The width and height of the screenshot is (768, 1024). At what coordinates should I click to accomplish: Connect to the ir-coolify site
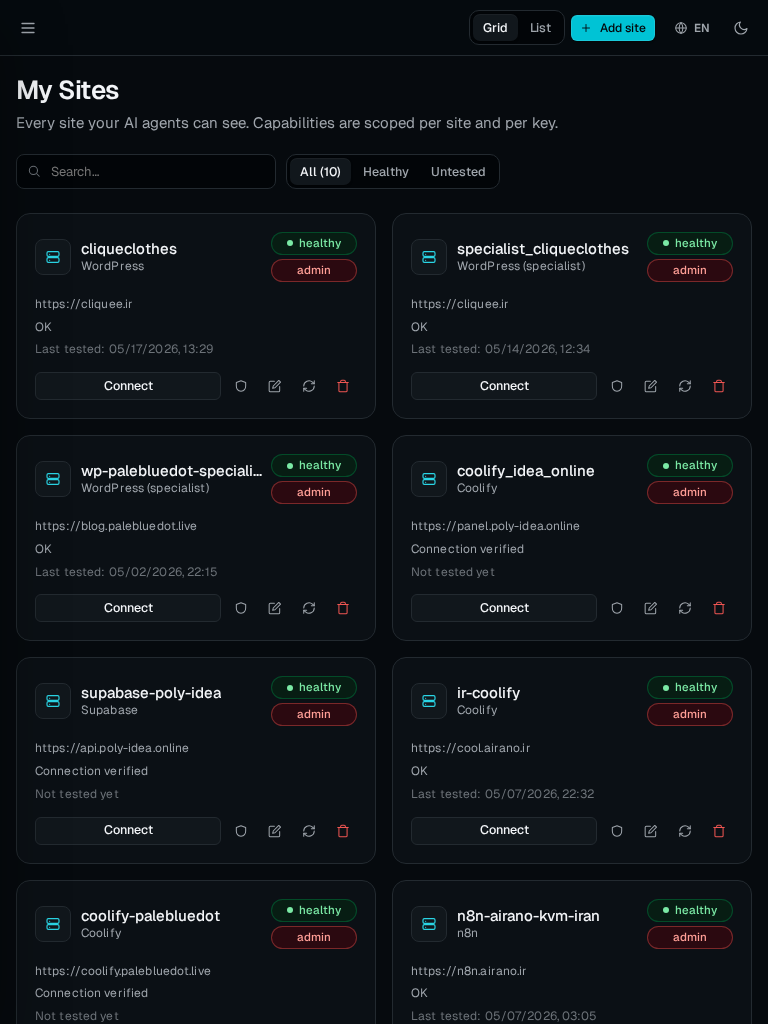tap(504, 831)
